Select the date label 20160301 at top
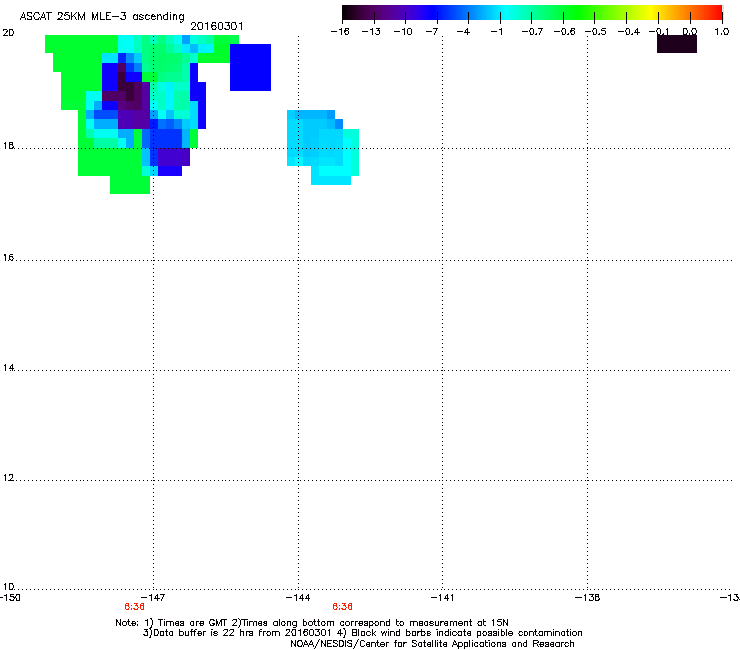The image size is (740, 650). 217,26
